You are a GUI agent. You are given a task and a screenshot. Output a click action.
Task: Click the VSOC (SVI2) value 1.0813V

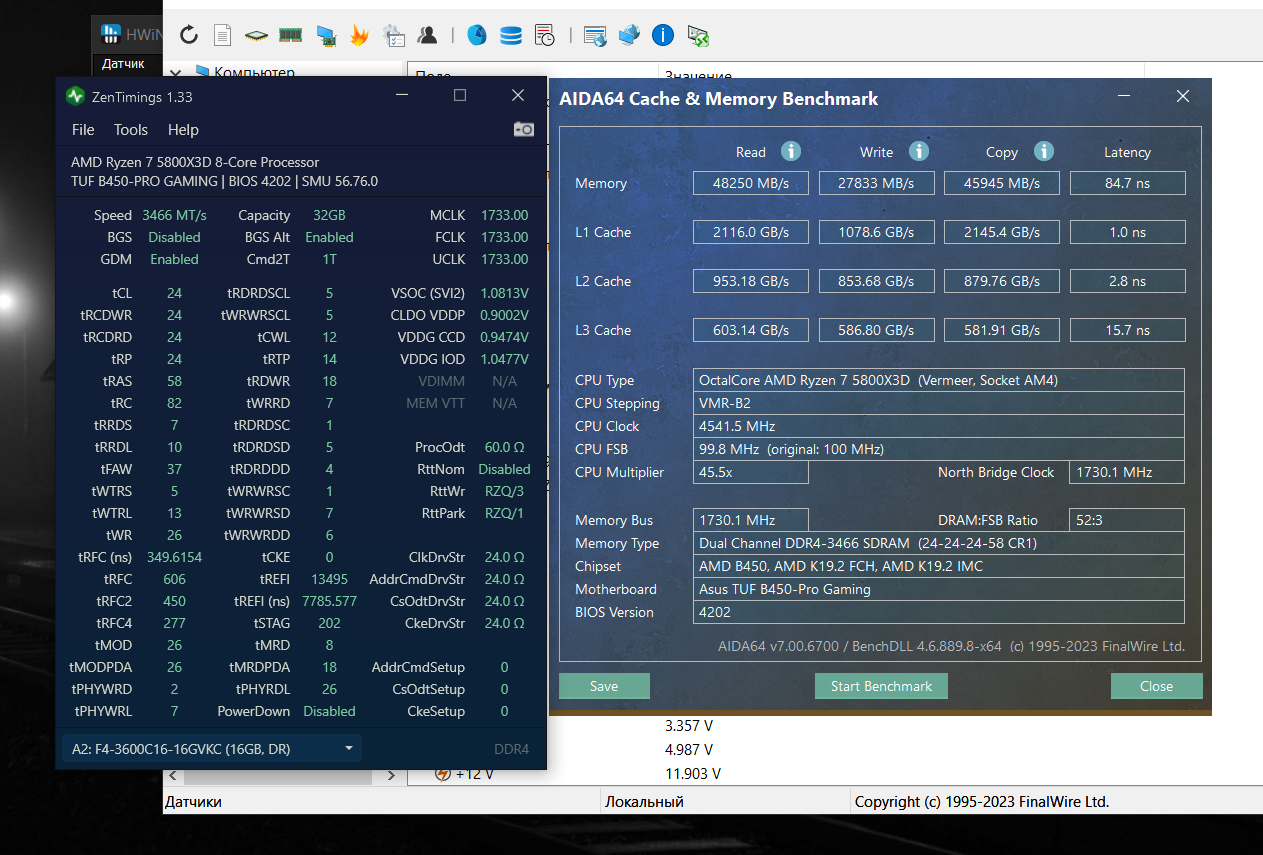pos(503,293)
